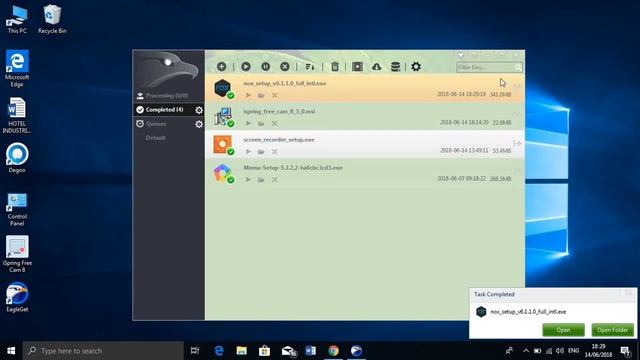Click the taskbar search box

[103, 351]
